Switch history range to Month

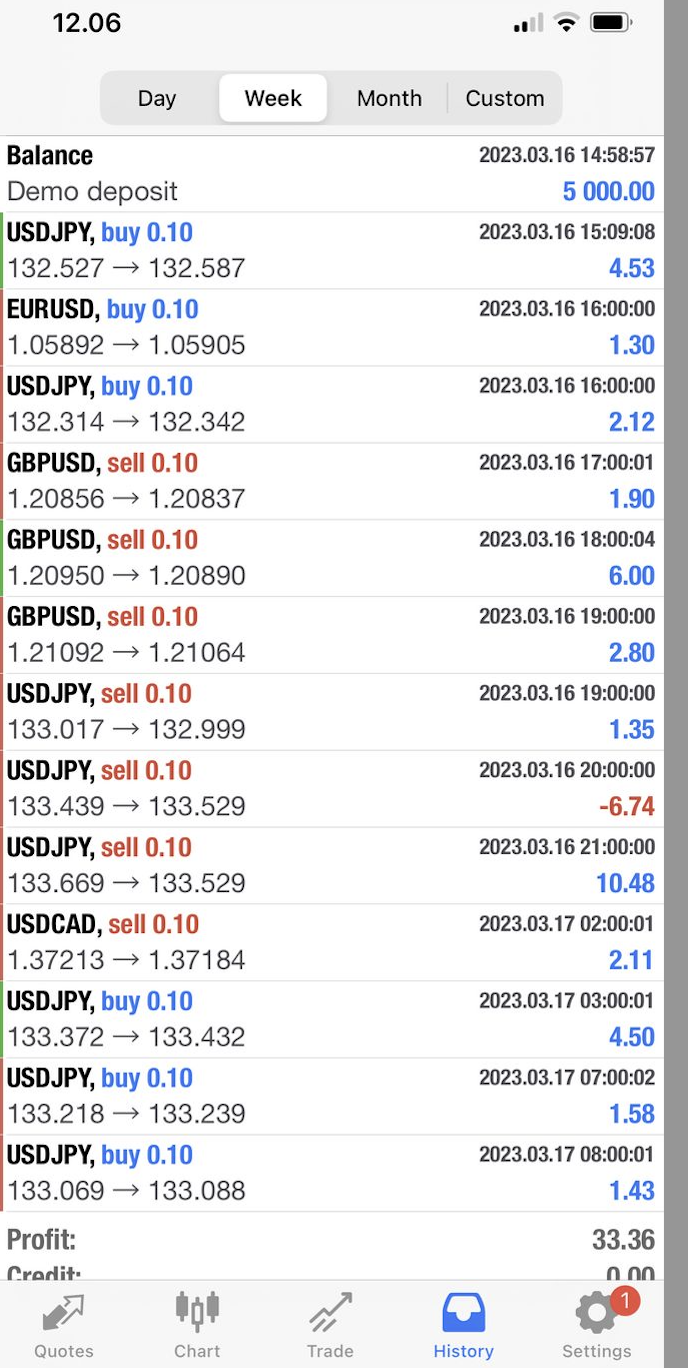tap(389, 98)
